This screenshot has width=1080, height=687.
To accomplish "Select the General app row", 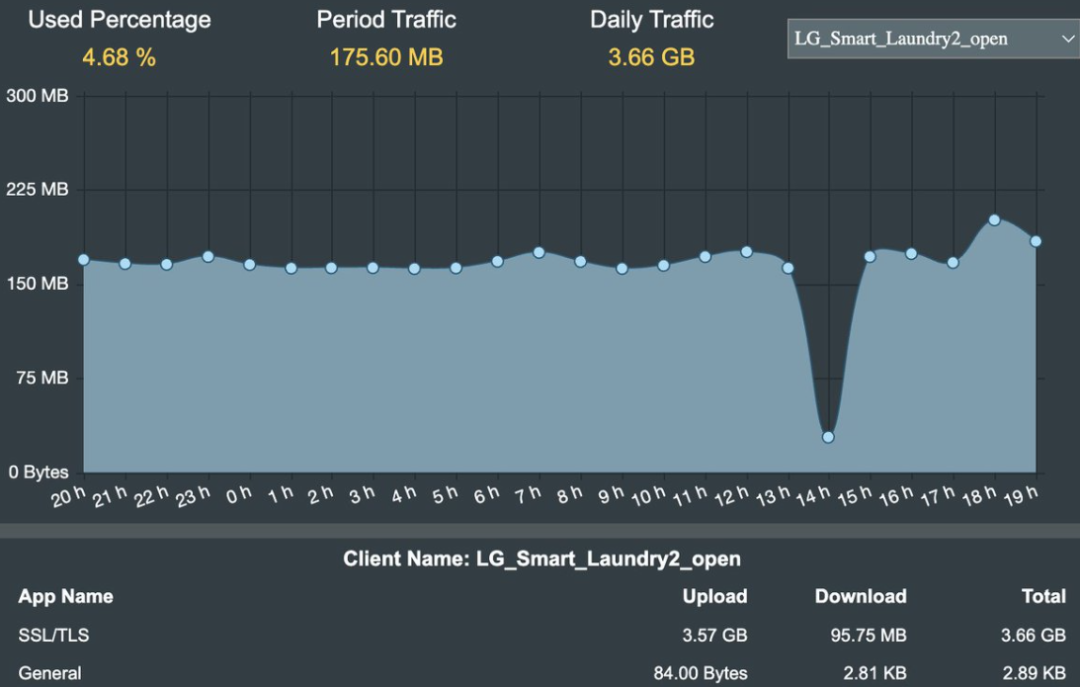I will (x=540, y=673).
